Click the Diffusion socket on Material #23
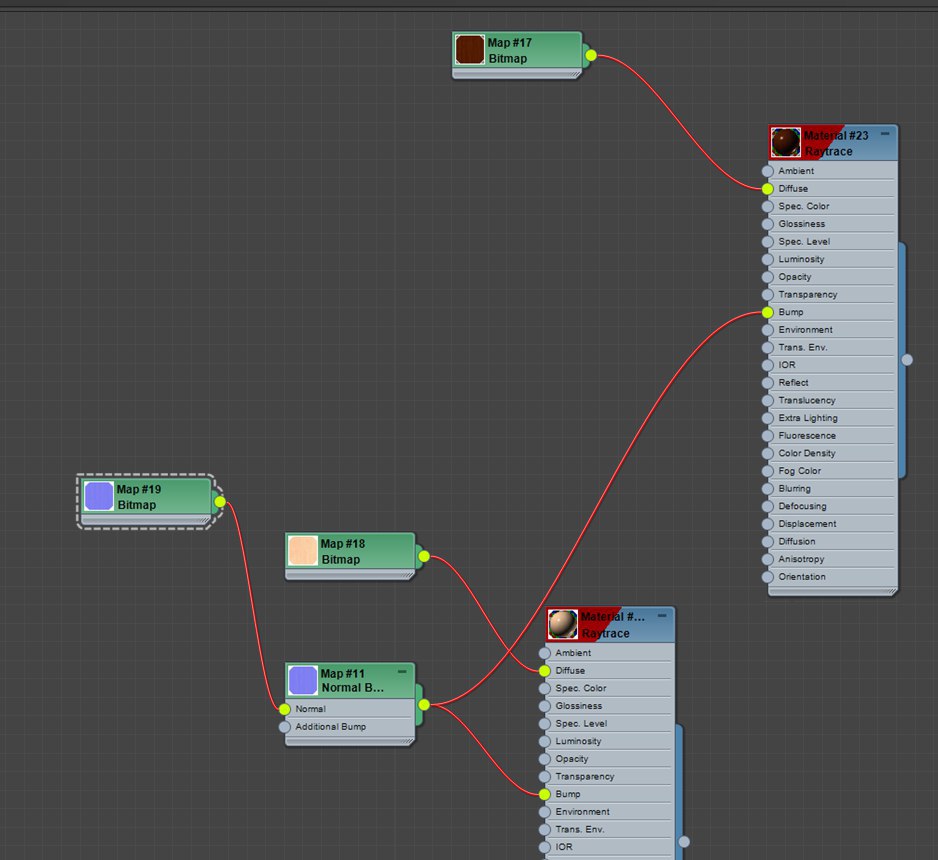This screenshot has height=860, width=938. tap(768, 542)
